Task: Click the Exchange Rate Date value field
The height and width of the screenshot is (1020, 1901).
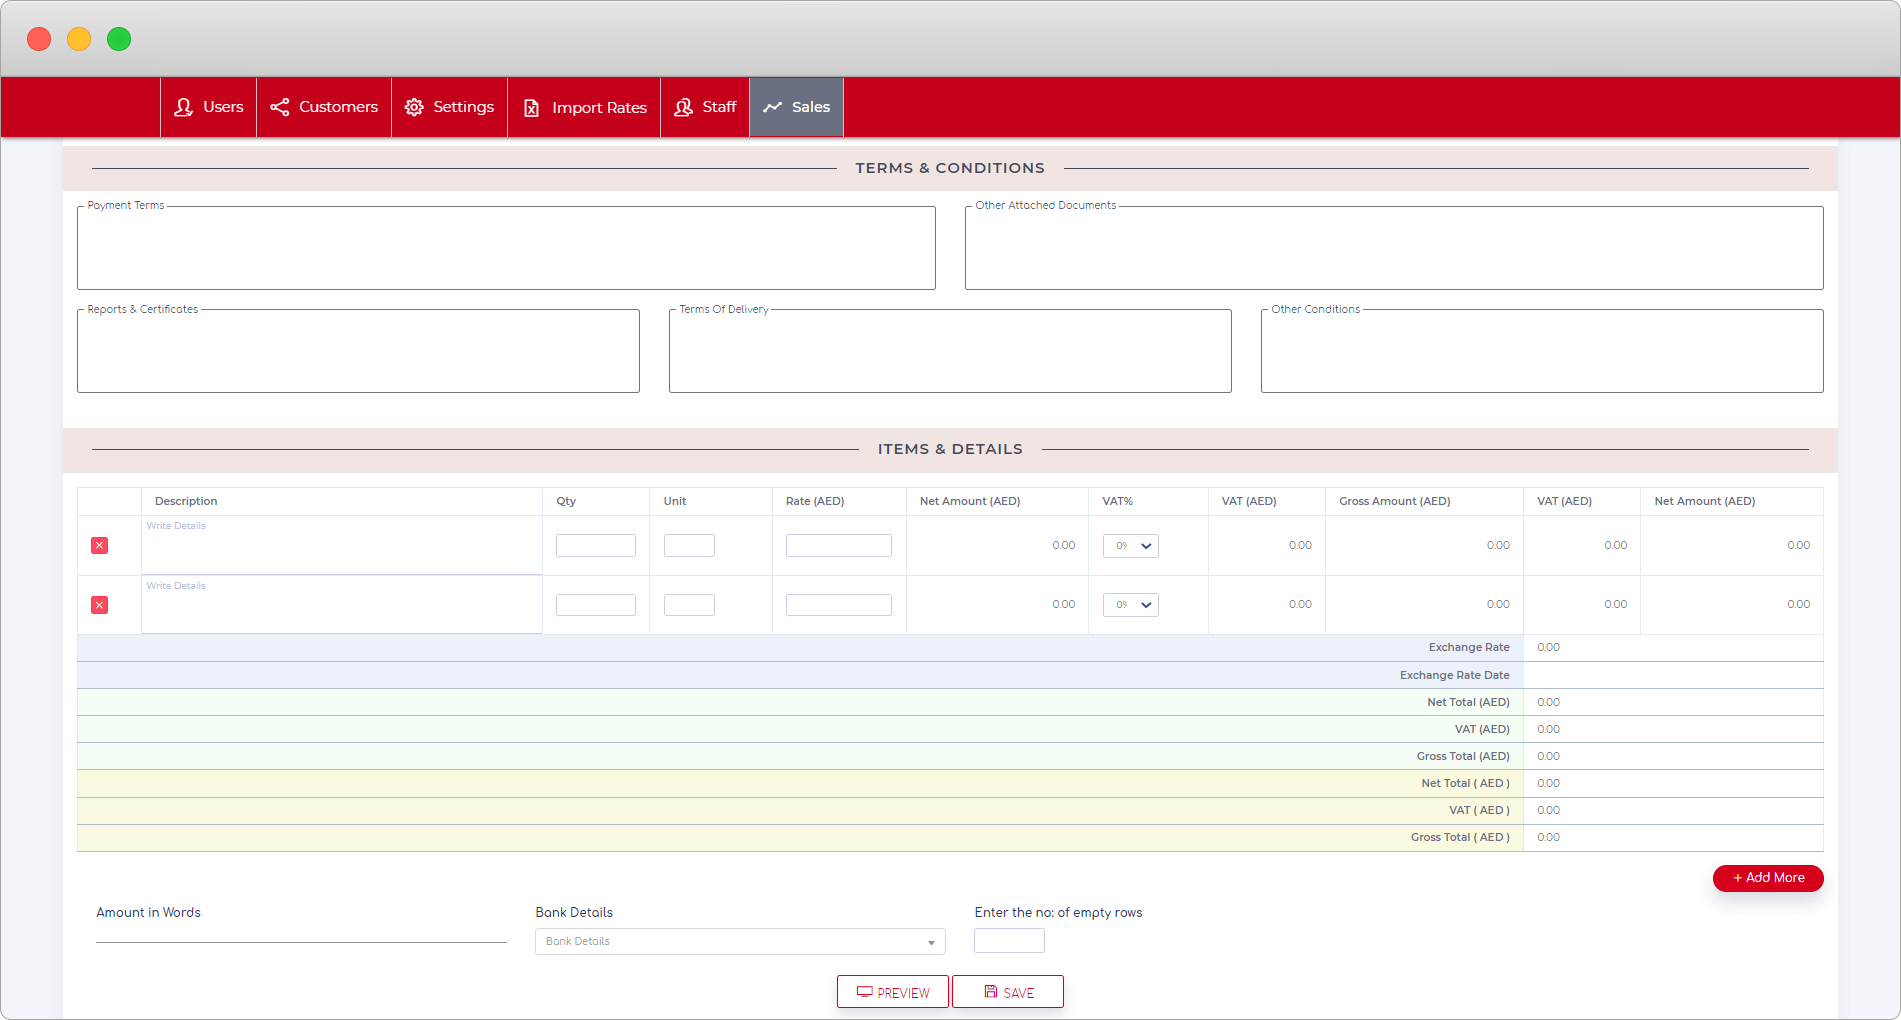Action: [x=1673, y=675]
